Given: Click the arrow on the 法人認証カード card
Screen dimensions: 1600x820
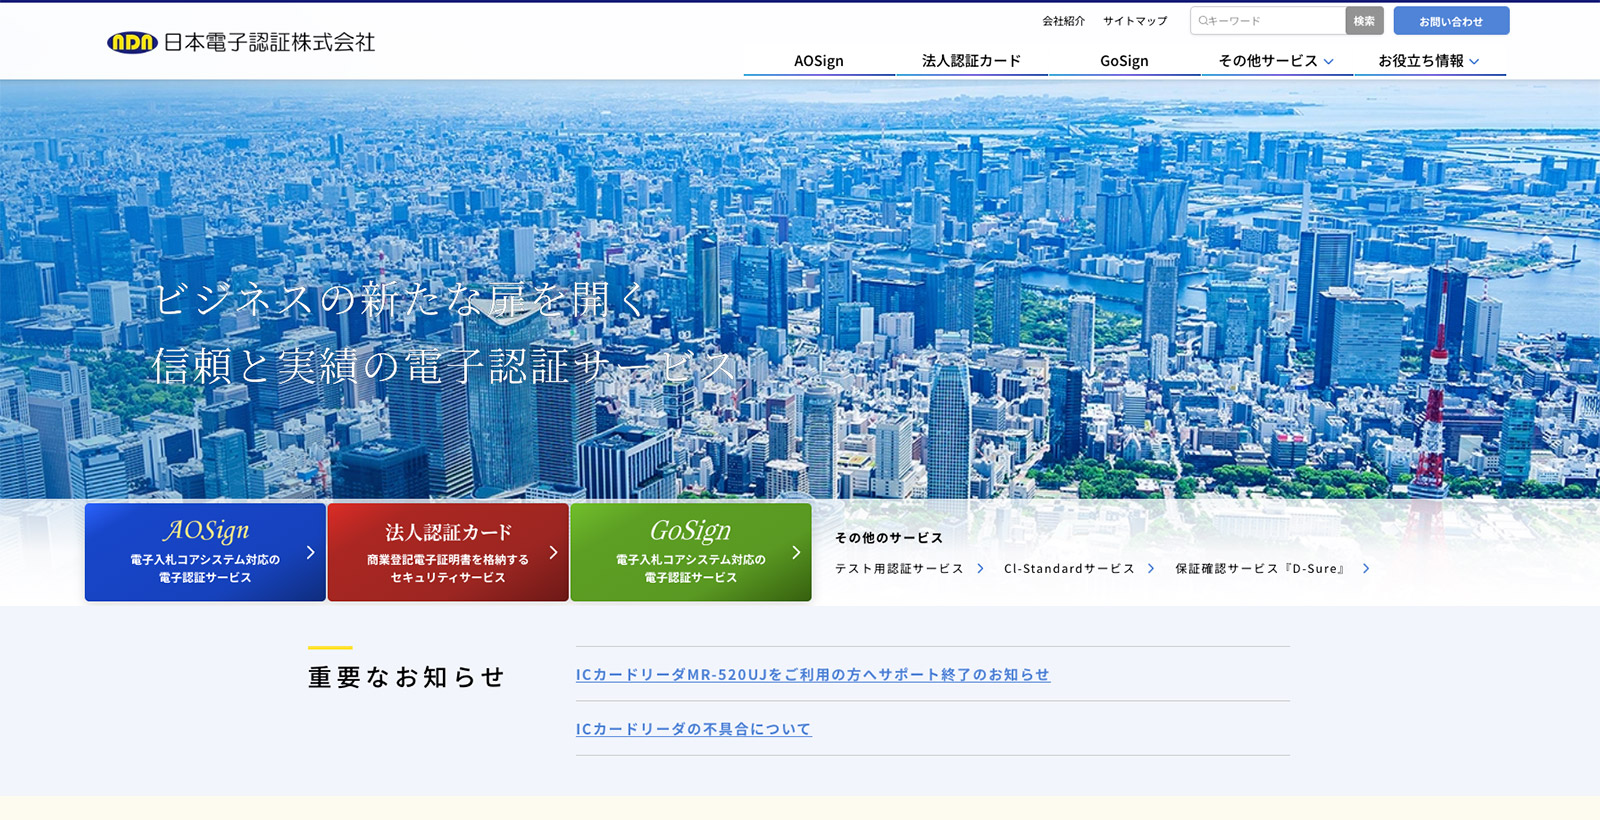Looking at the screenshot, I should pyautogui.click(x=553, y=552).
